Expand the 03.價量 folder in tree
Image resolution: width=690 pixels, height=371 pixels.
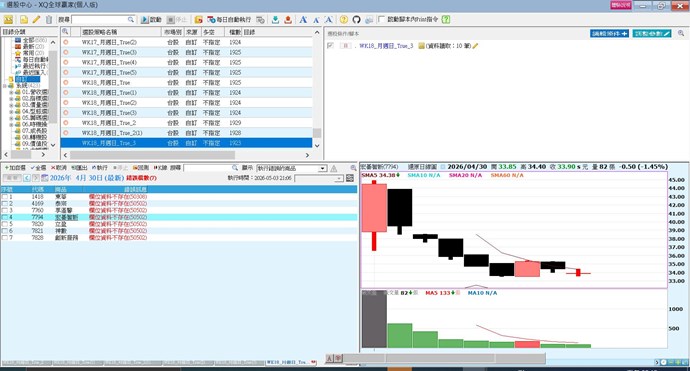click(11, 105)
